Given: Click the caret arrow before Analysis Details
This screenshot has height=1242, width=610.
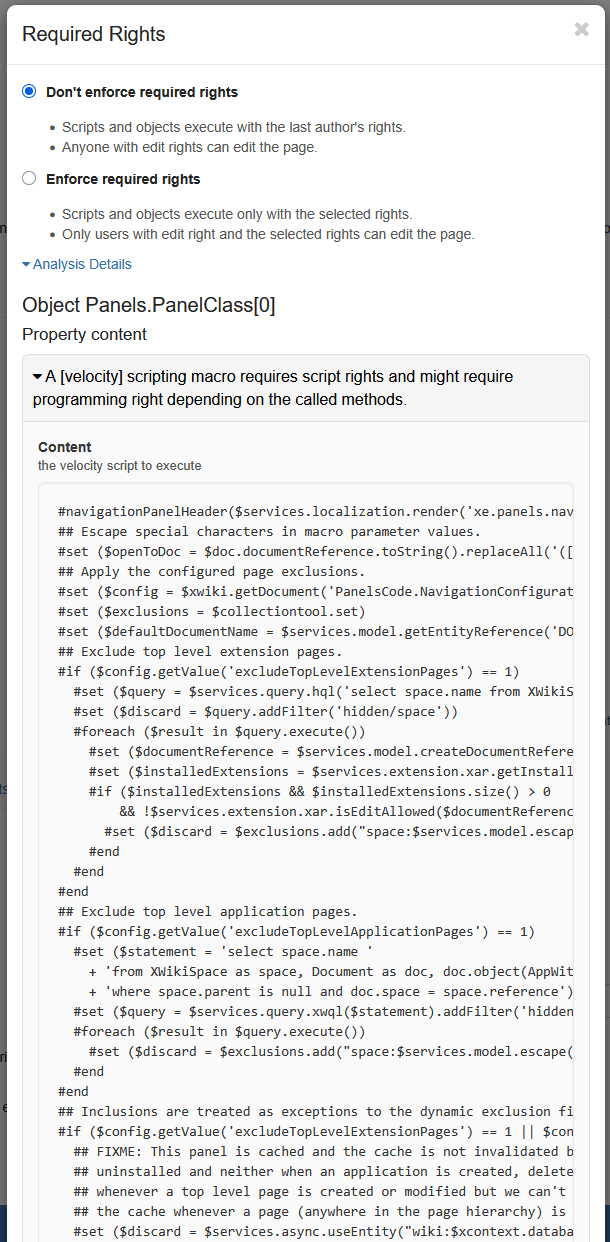Looking at the screenshot, I should click(x=27, y=265).
